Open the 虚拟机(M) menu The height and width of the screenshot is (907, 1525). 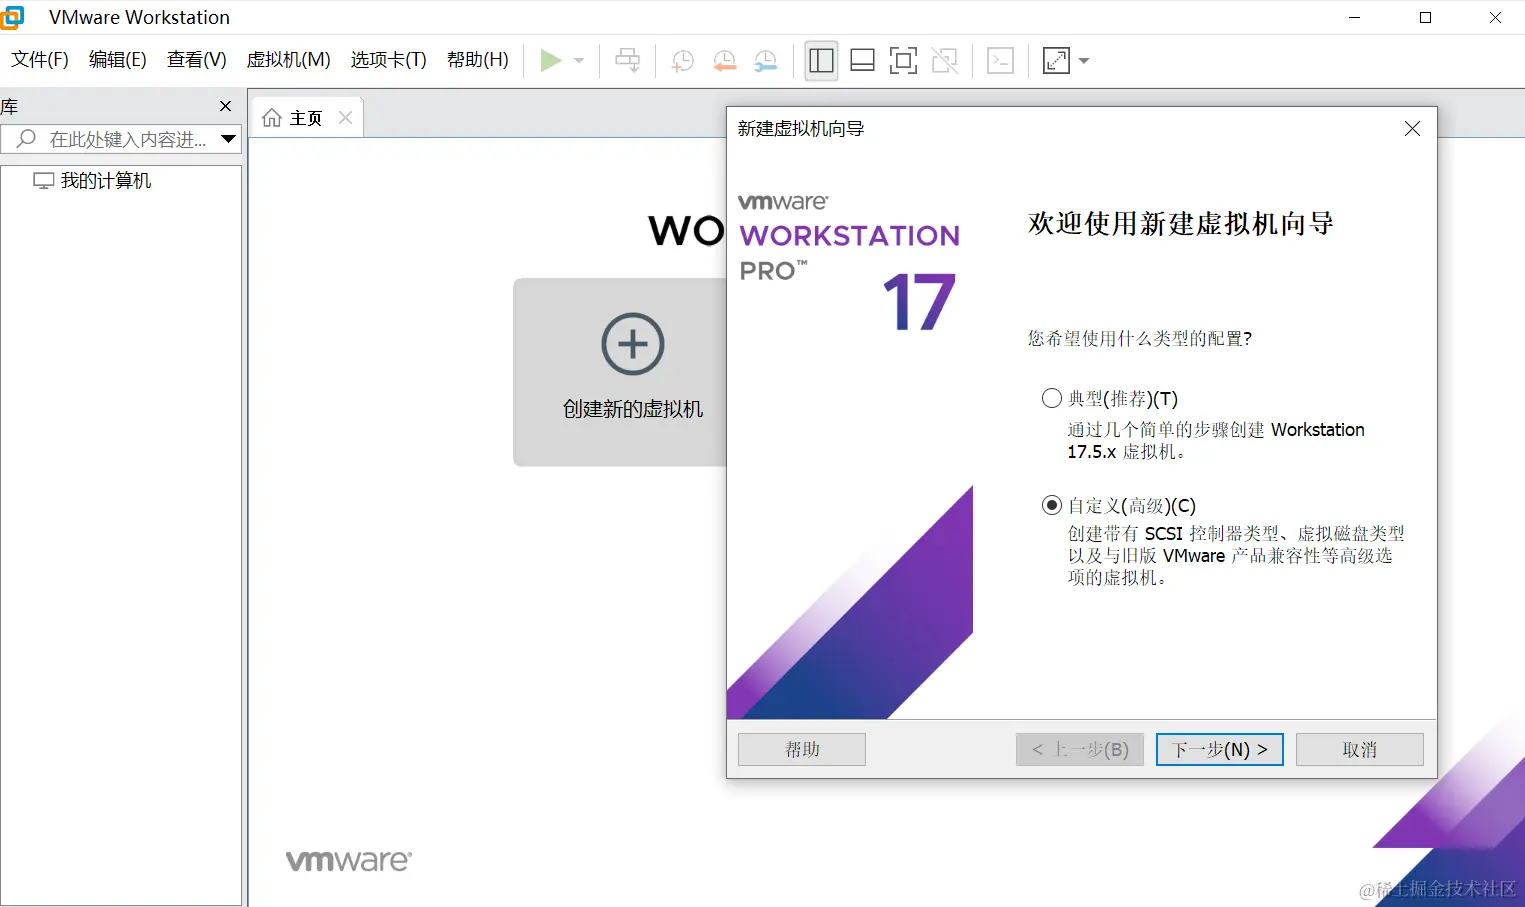(289, 60)
